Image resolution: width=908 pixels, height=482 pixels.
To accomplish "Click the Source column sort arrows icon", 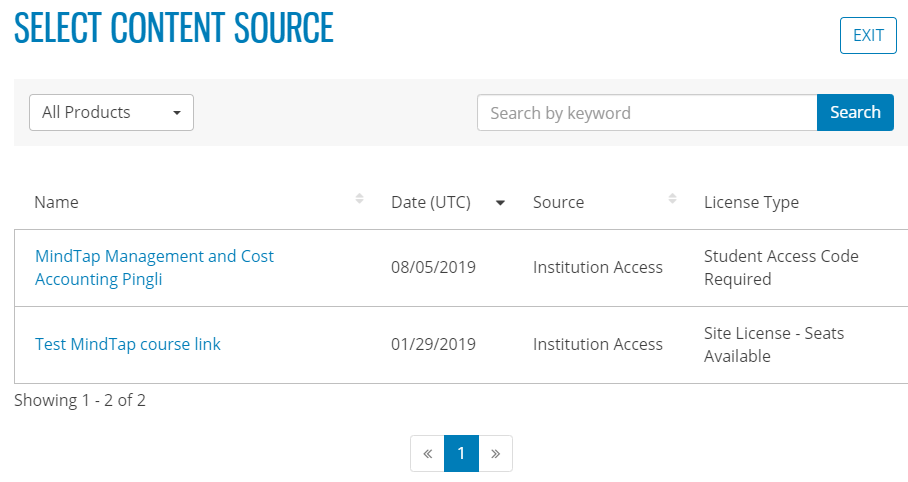I will tap(672, 198).
